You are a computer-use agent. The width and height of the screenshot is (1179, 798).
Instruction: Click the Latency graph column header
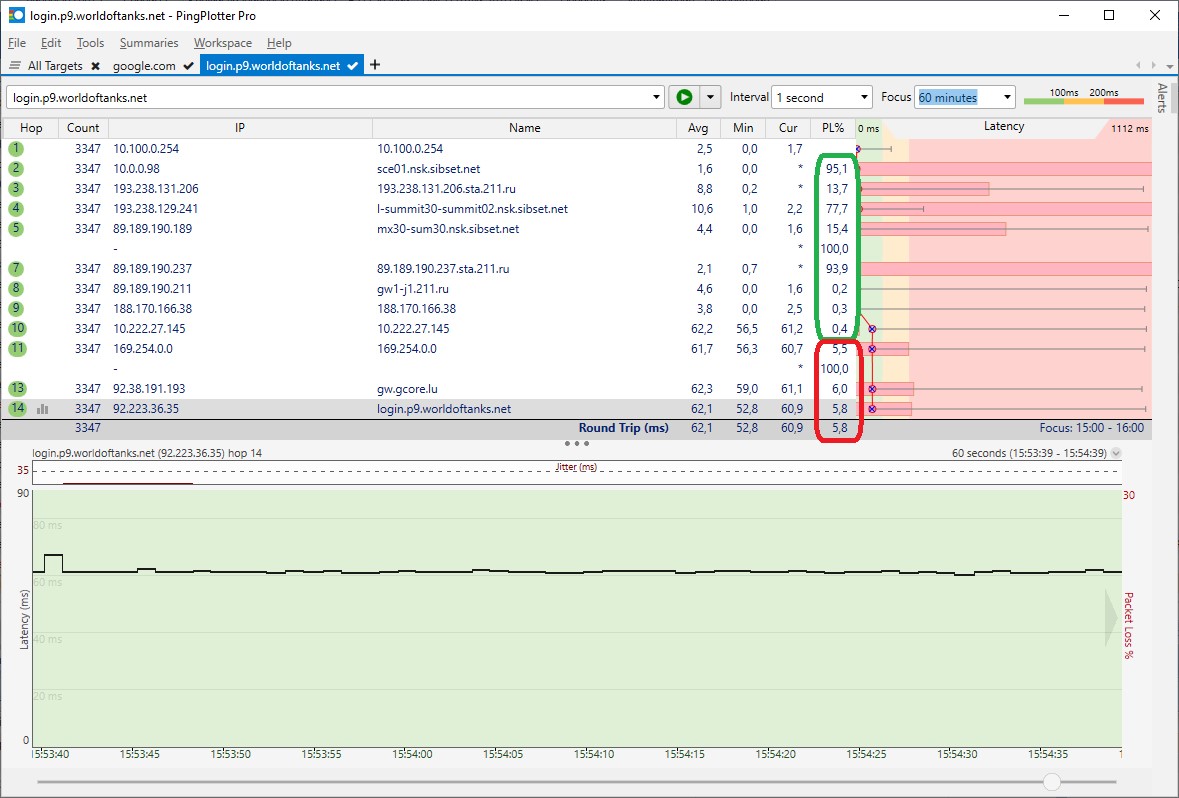(1004, 126)
